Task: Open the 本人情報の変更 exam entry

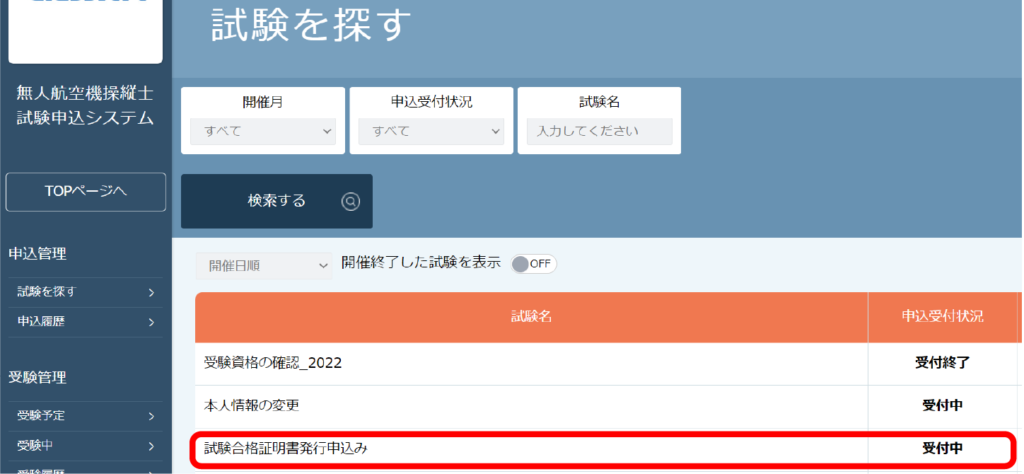Action: click(251, 405)
